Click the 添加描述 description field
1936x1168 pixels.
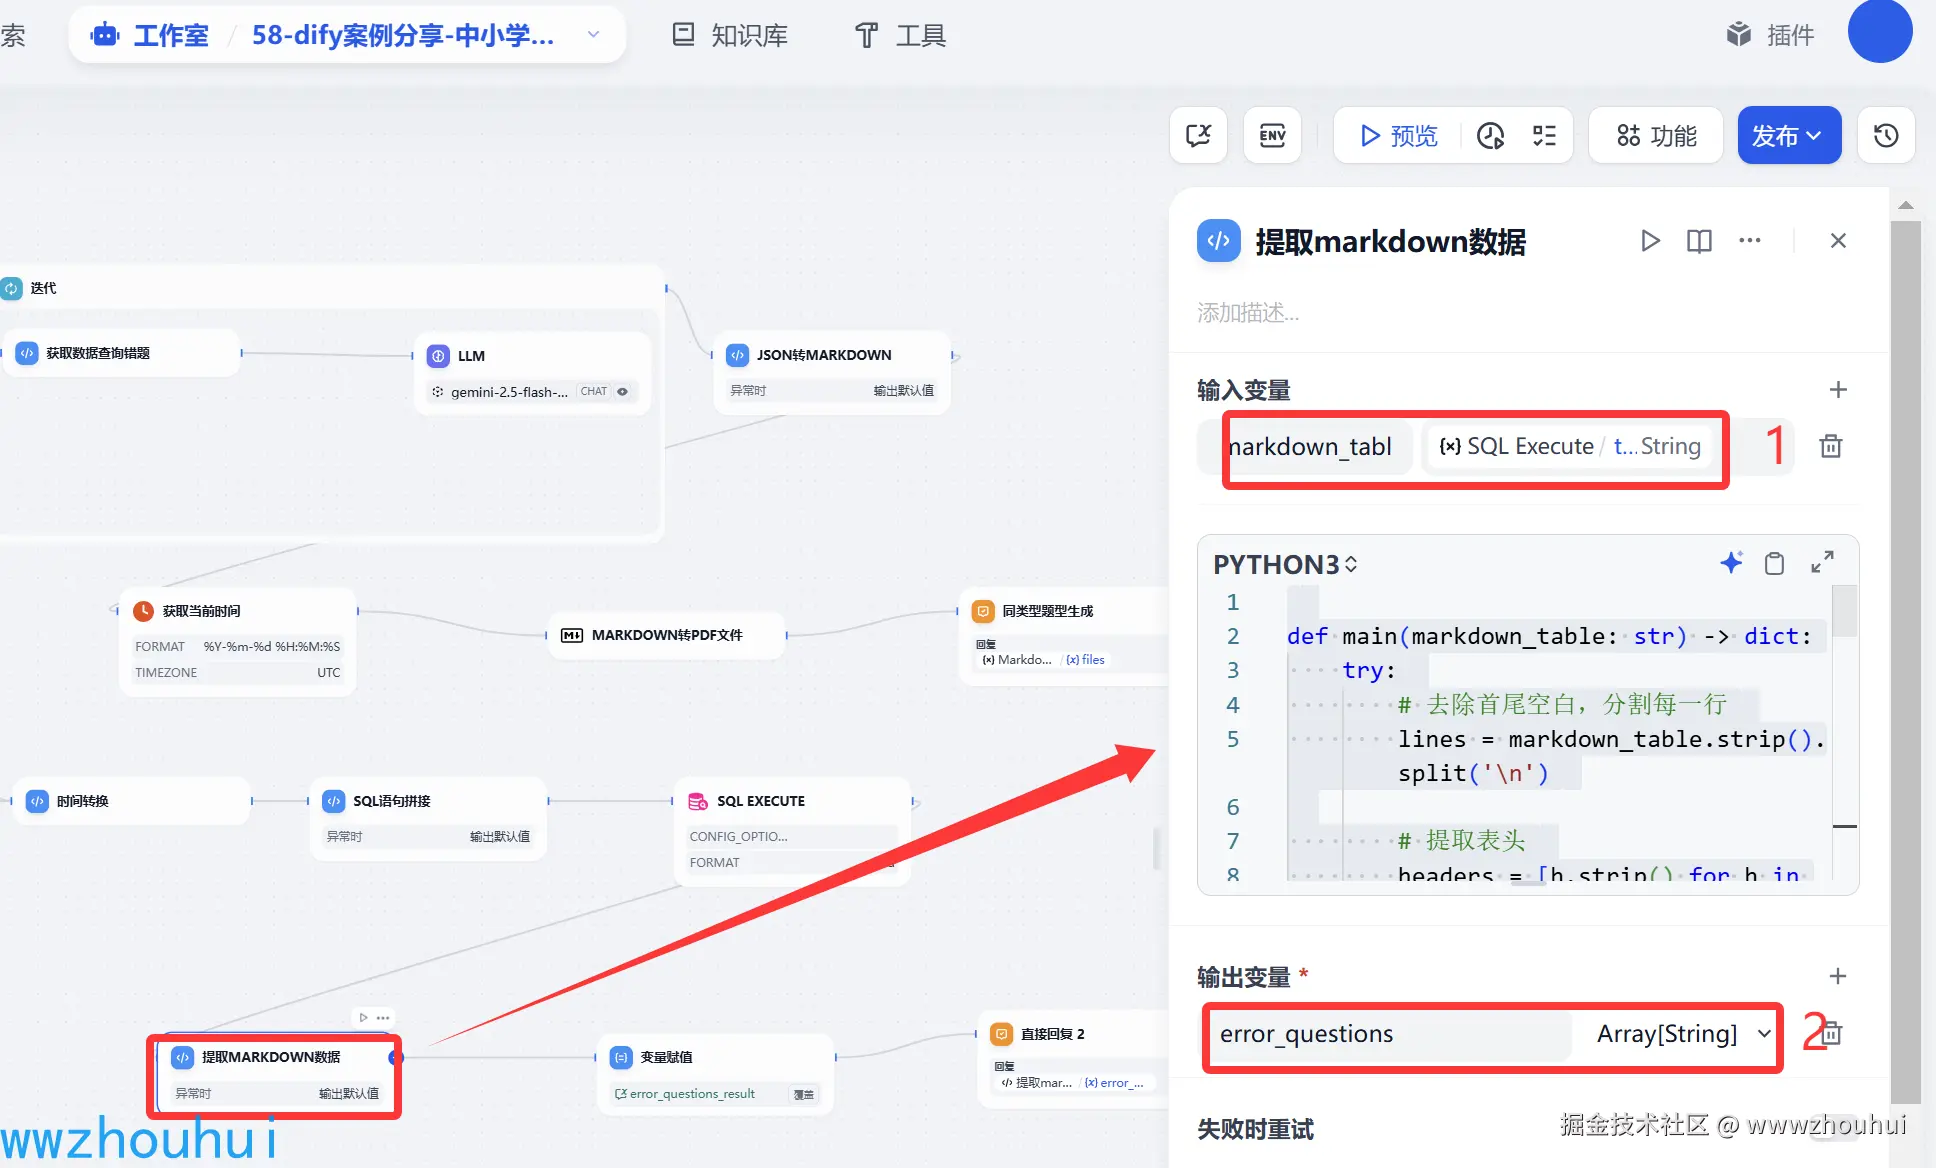tap(1248, 313)
